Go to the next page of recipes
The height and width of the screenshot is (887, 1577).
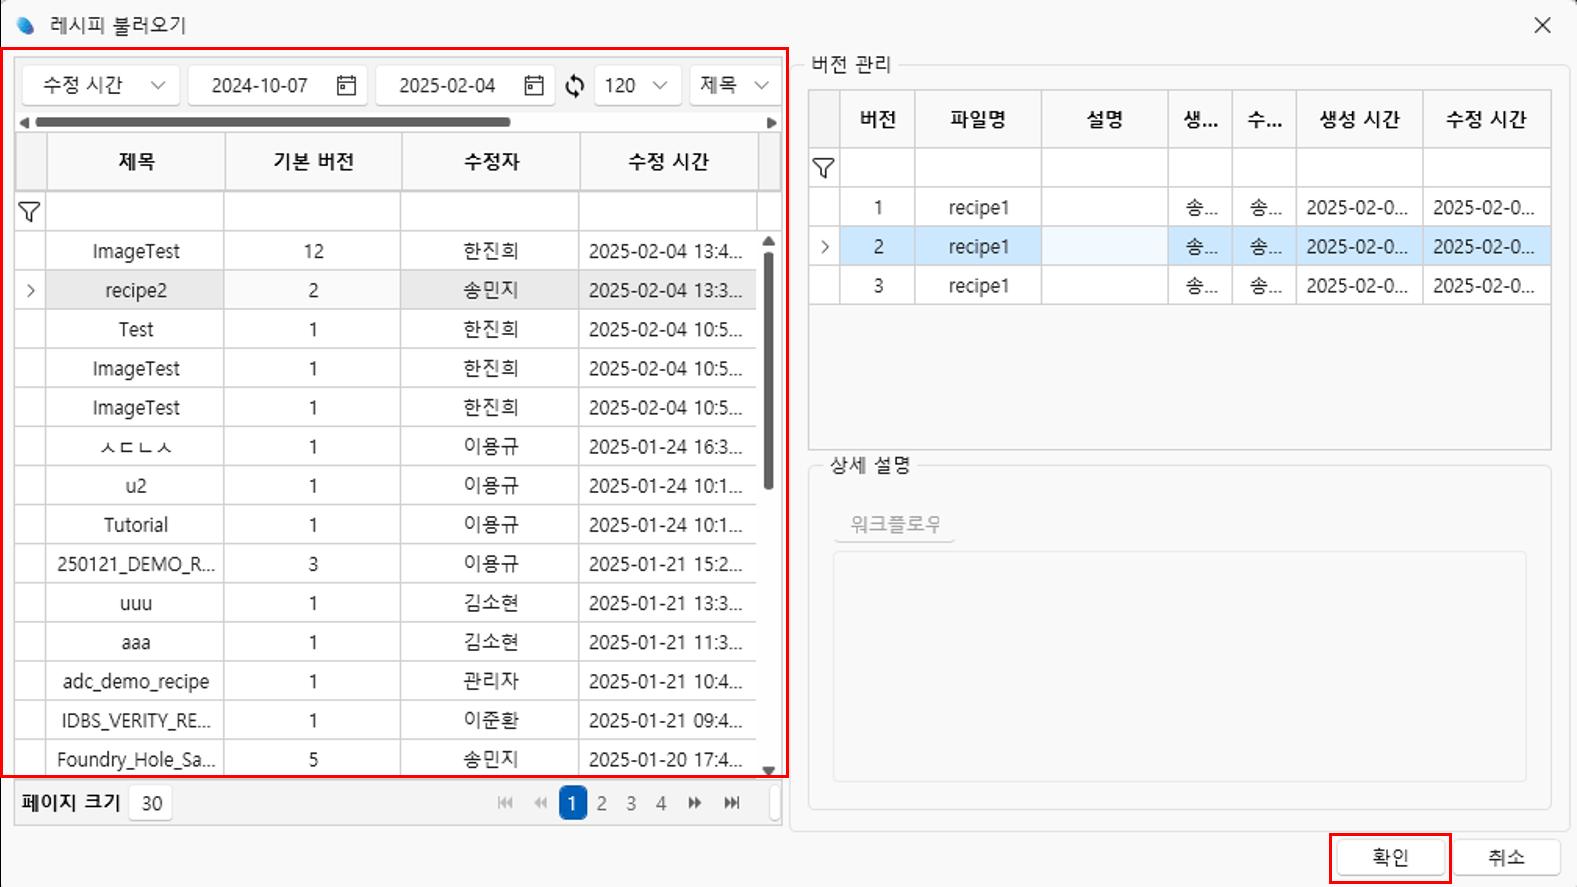coord(694,803)
